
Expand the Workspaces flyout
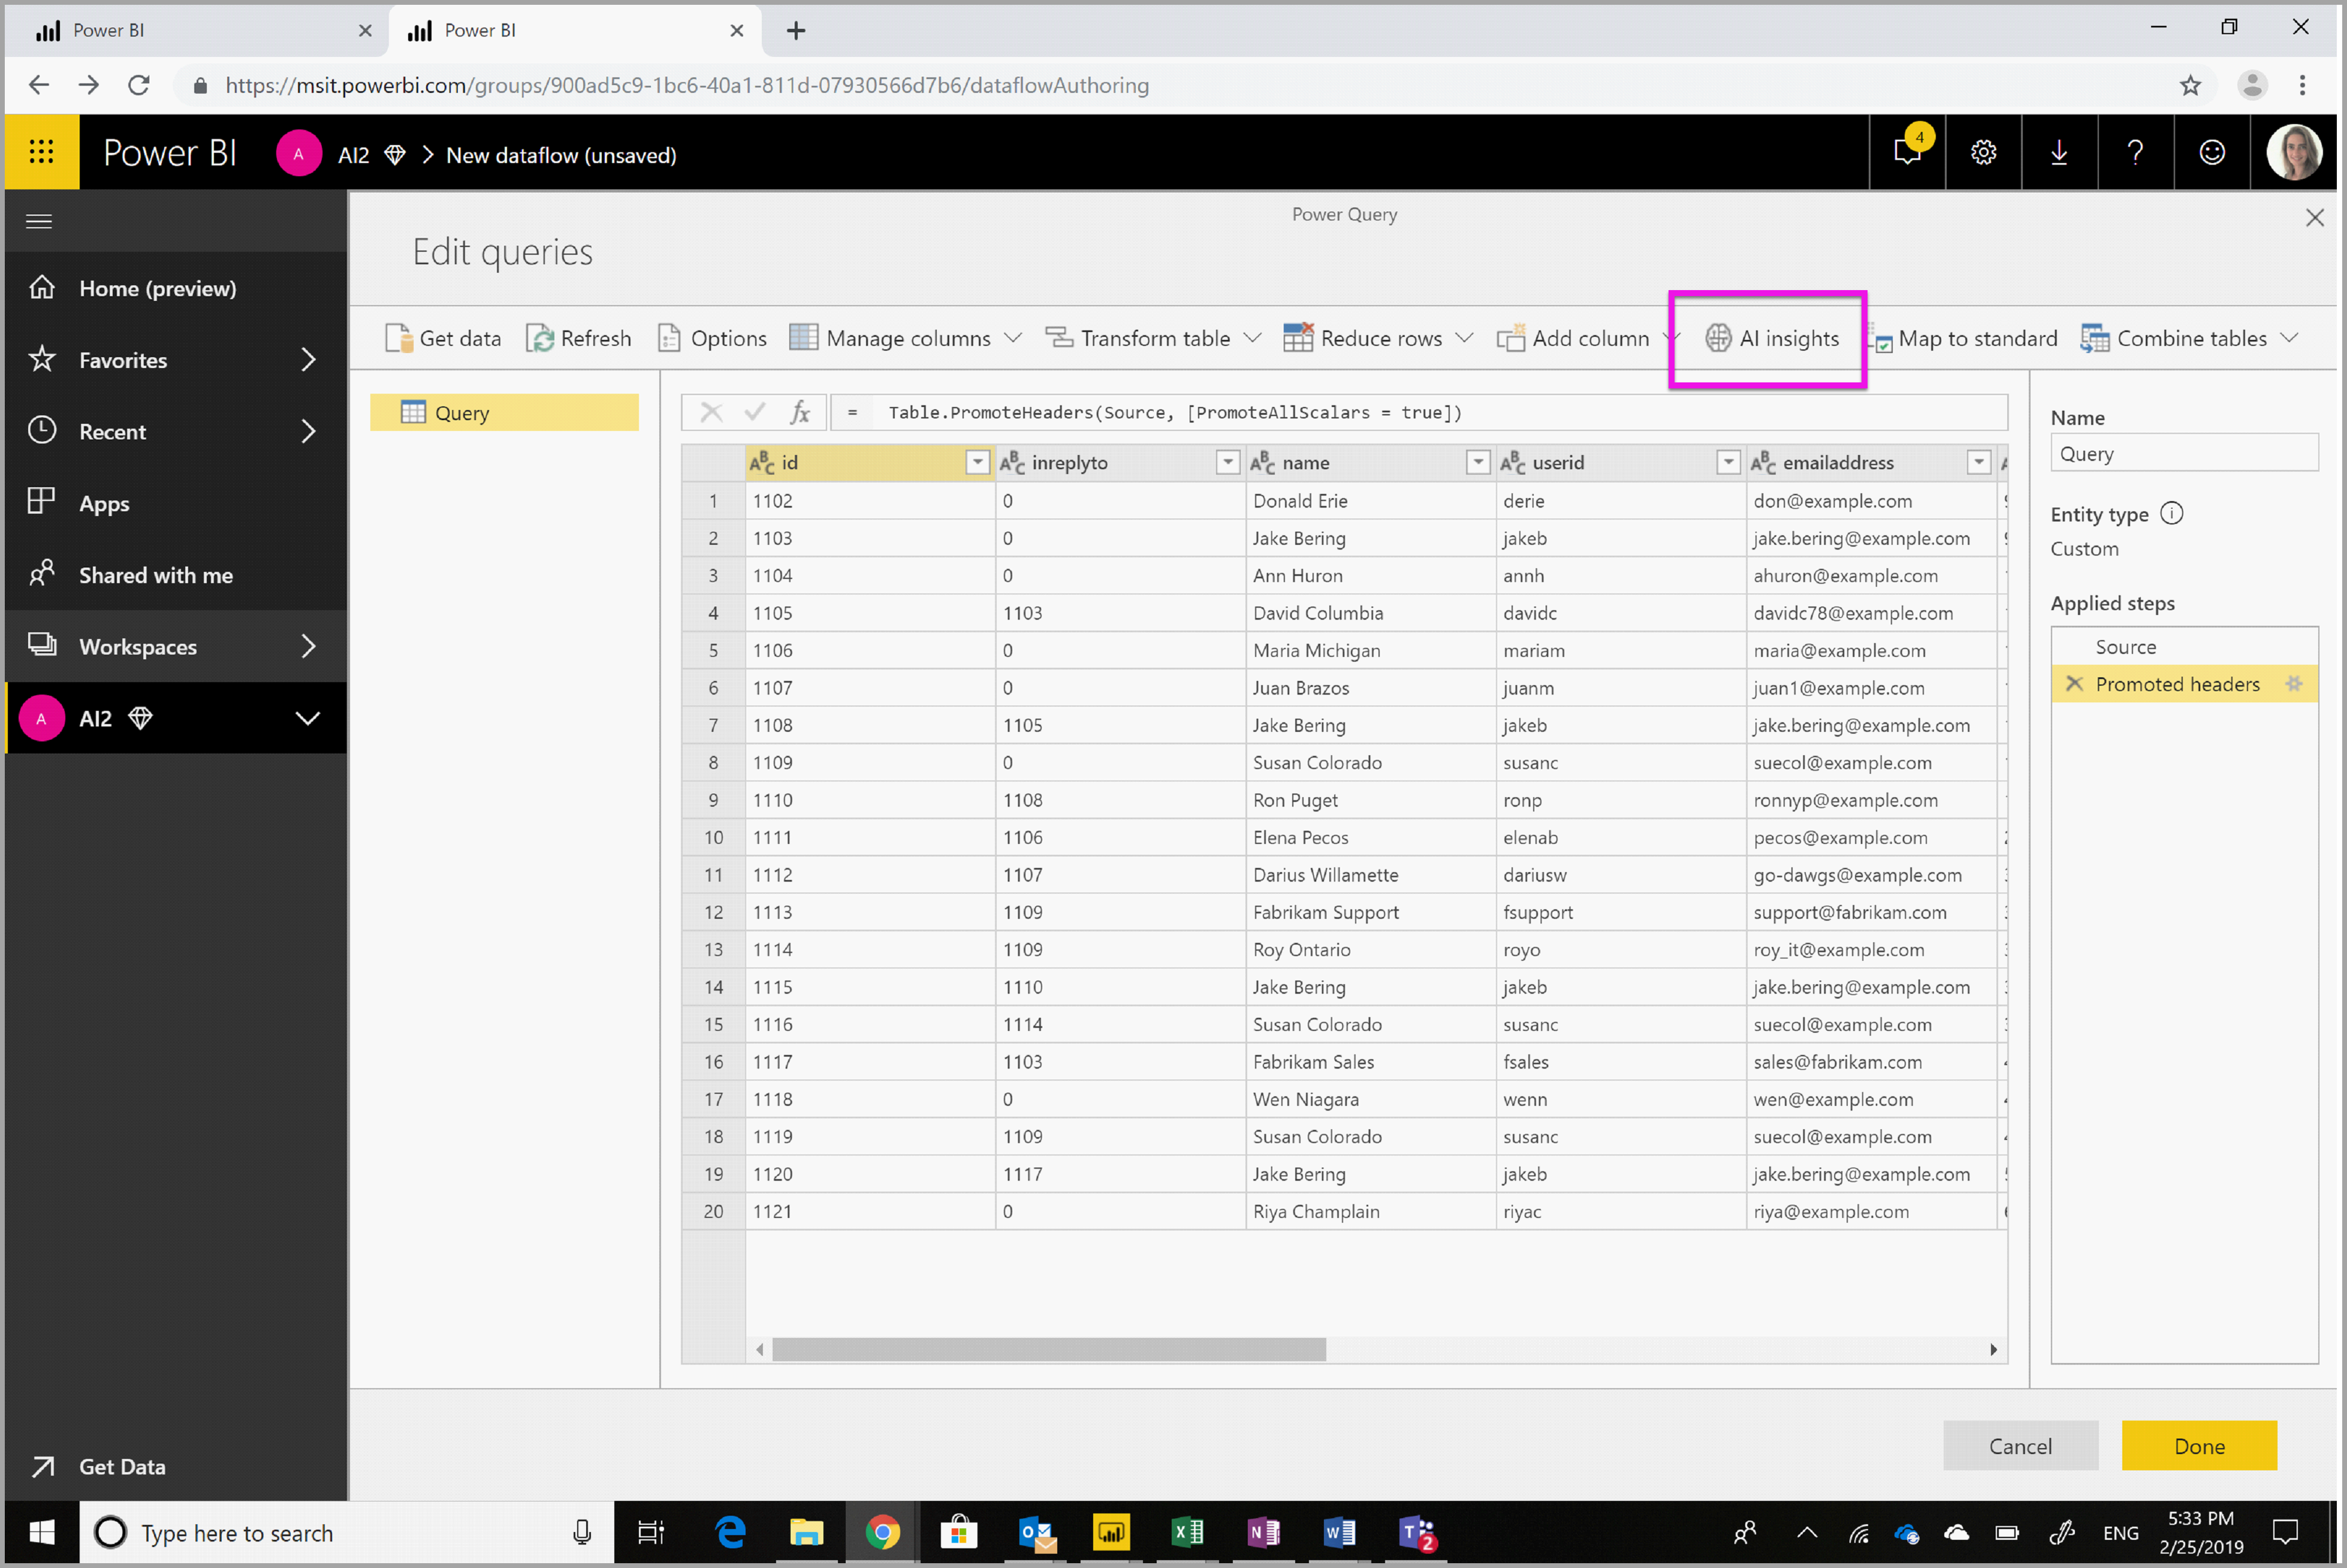309,646
